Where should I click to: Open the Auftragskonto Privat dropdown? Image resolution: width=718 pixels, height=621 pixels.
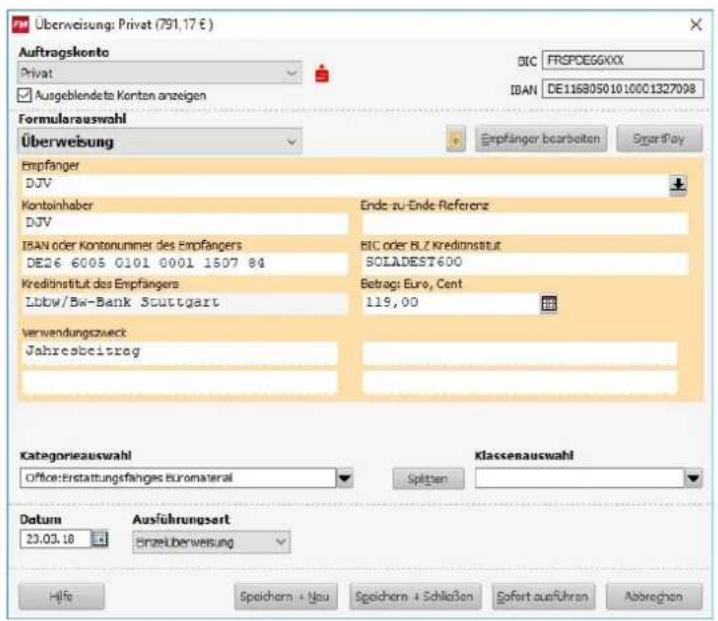pos(160,73)
